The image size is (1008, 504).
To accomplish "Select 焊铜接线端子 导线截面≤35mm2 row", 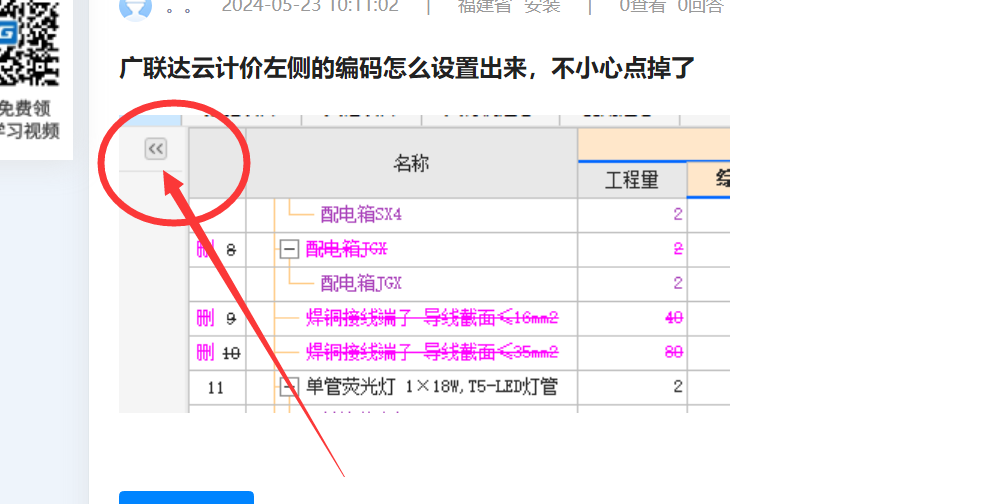I will pyautogui.click(x=432, y=352).
